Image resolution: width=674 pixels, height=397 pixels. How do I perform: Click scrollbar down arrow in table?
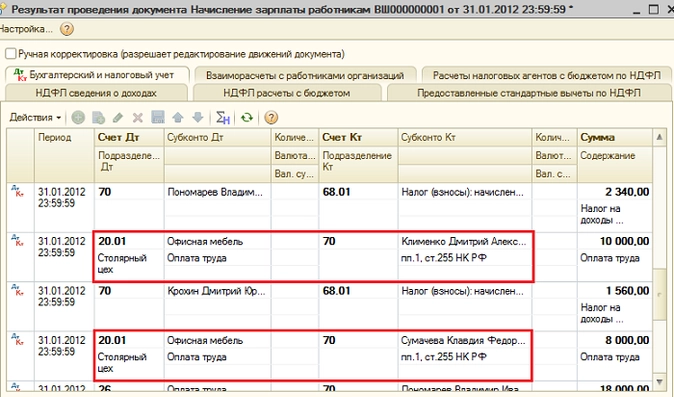tap(659, 382)
